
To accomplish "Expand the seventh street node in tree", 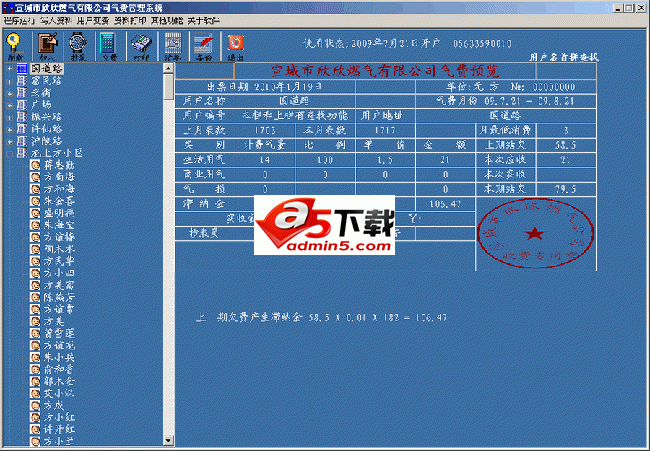I will [10, 141].
